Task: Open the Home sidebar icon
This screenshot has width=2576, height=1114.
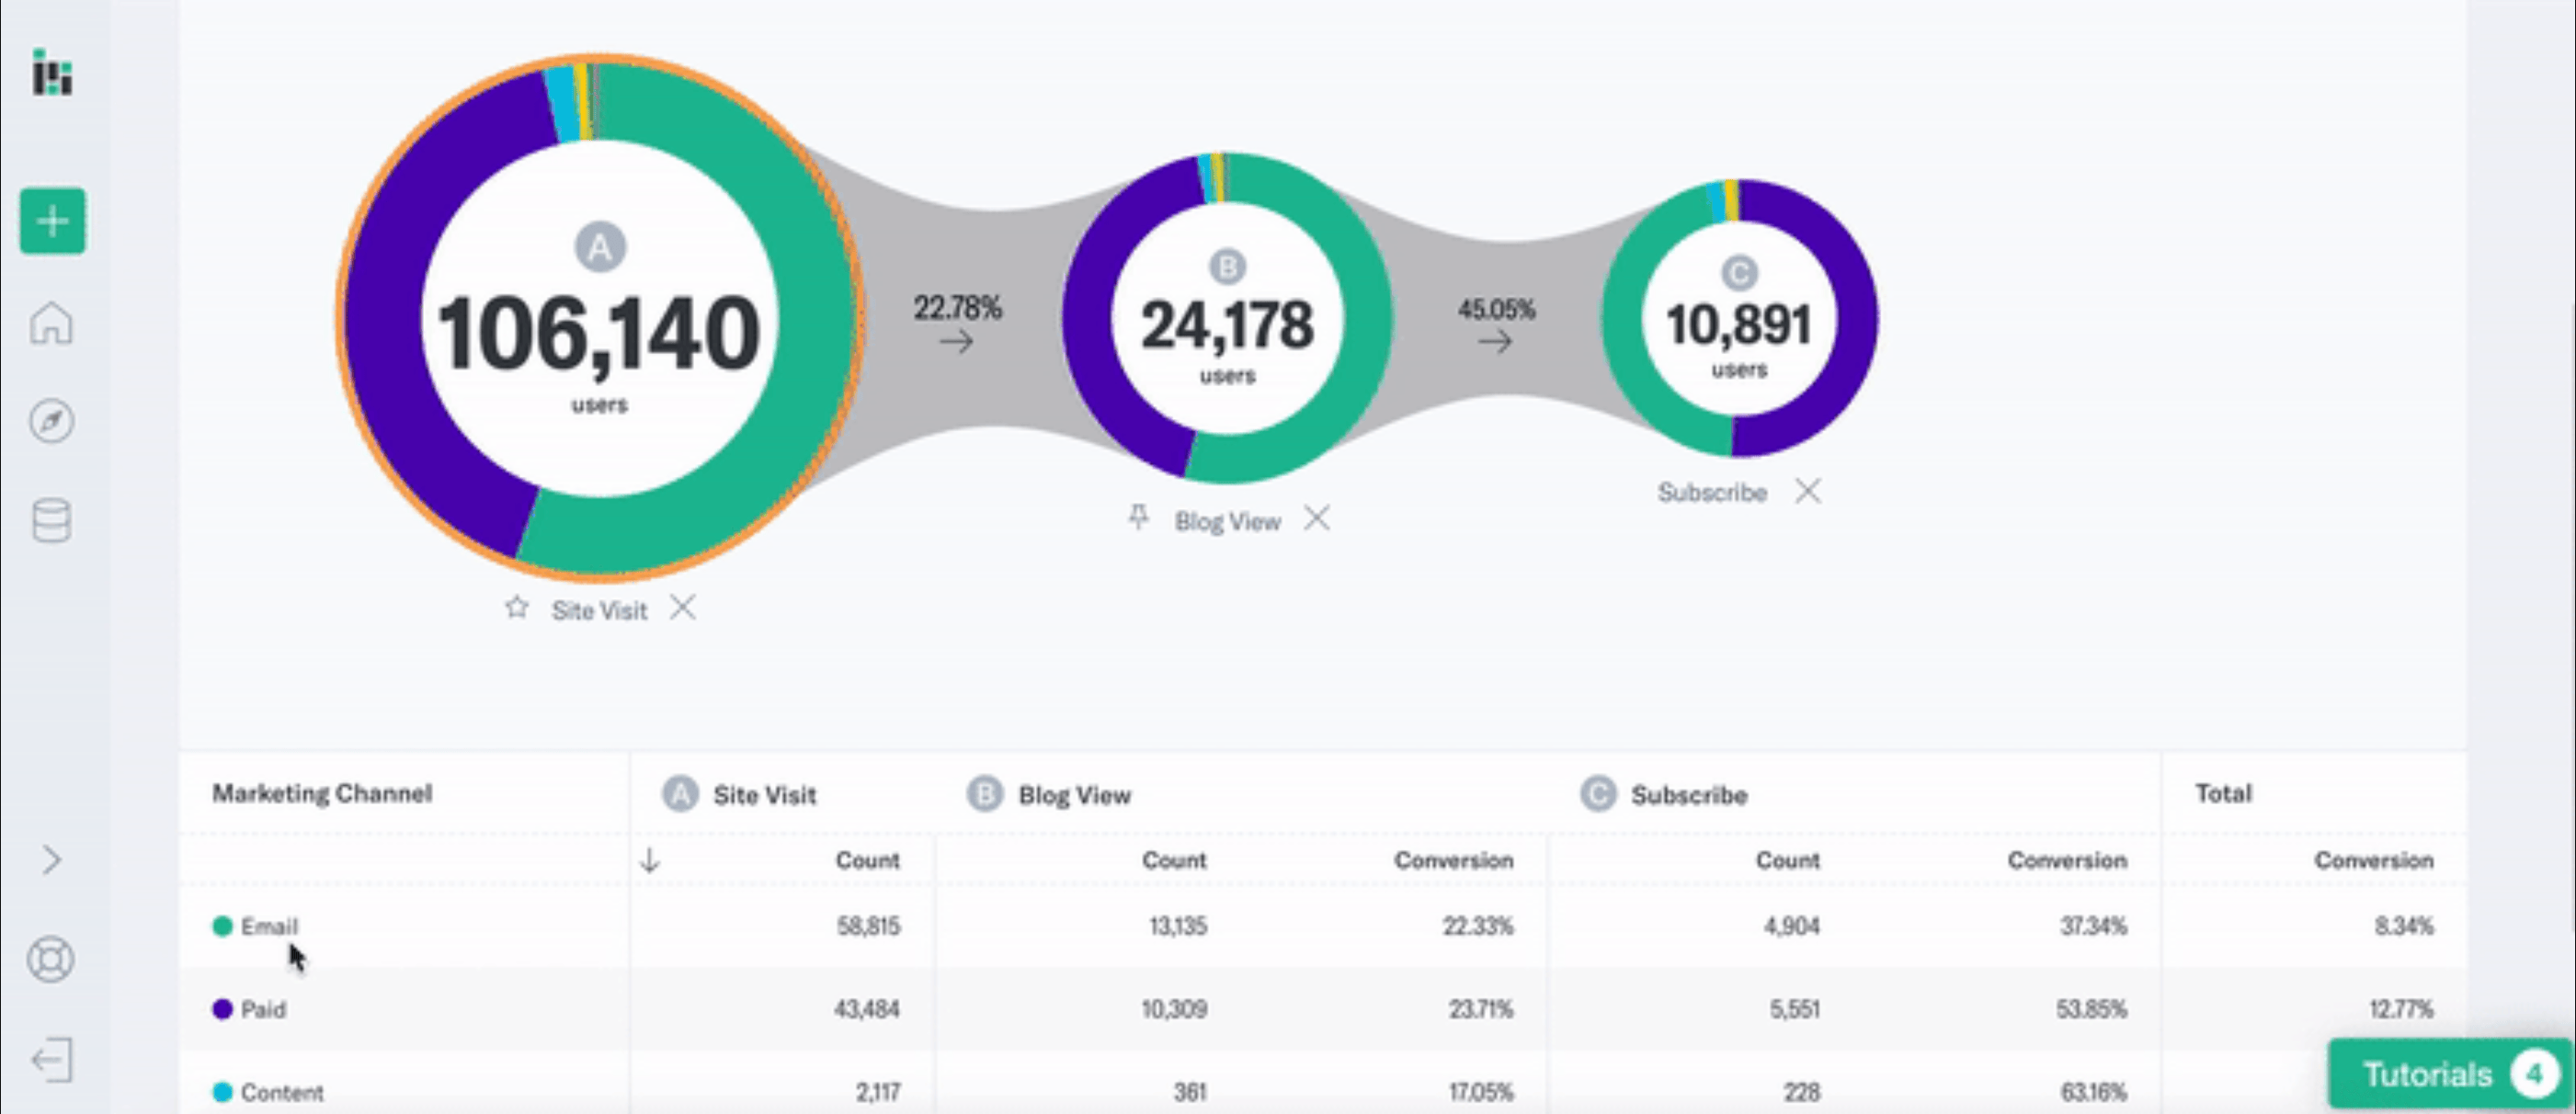Action: coord(51,323)
